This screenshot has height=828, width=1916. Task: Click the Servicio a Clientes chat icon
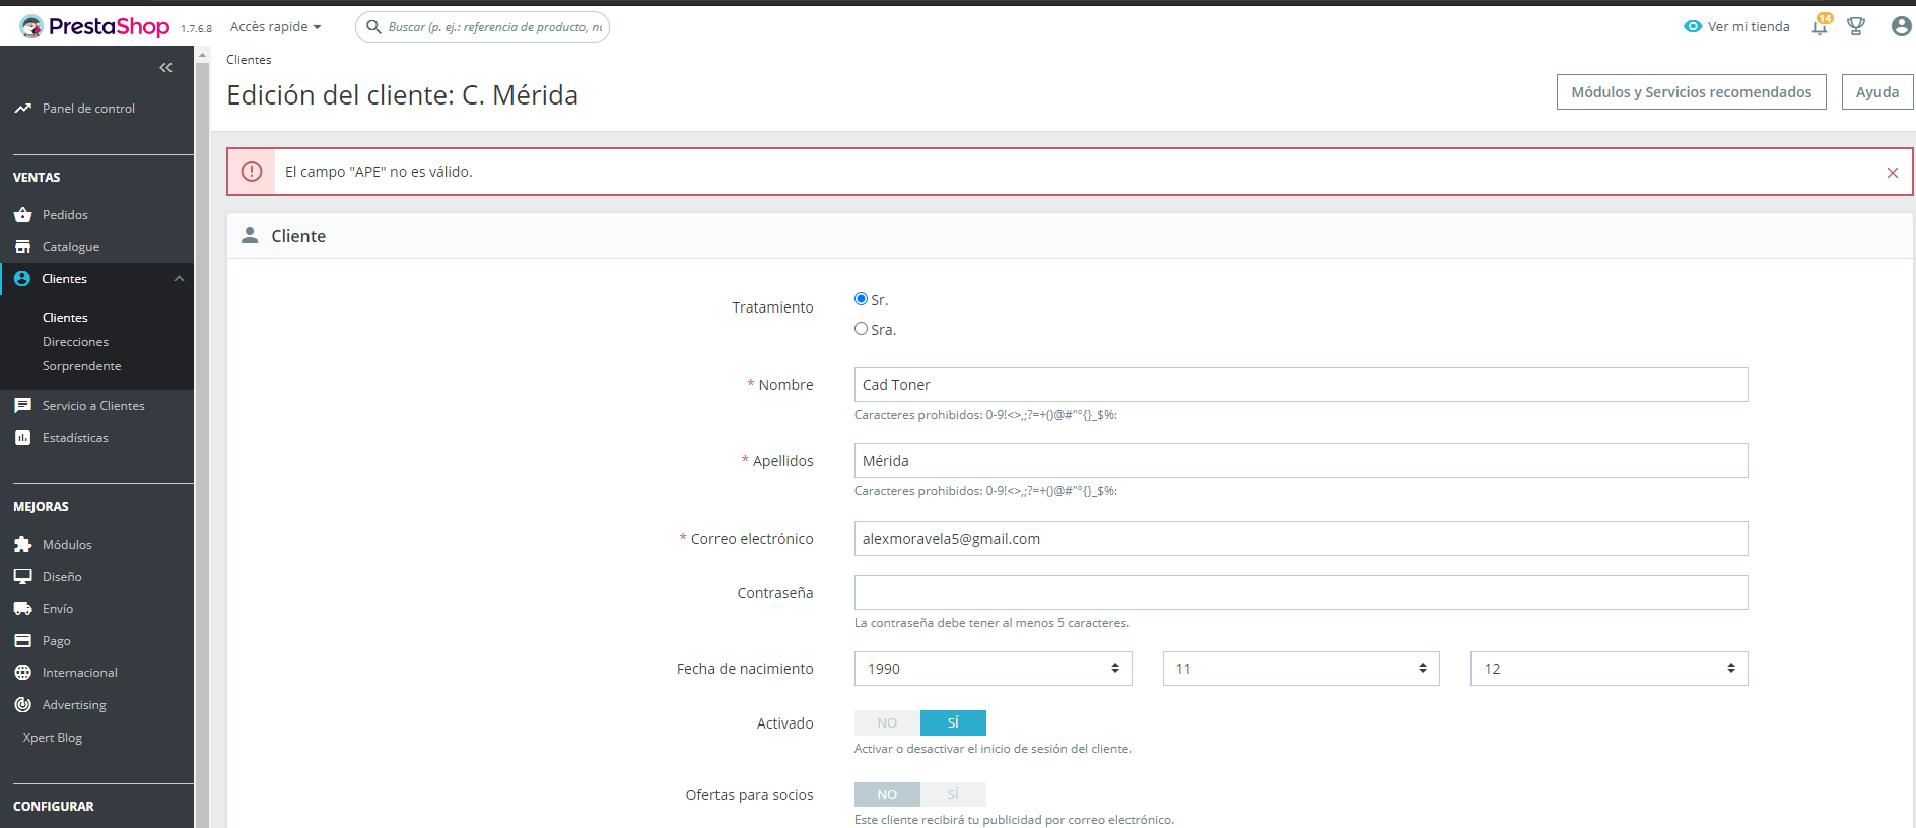coord(22,405)
